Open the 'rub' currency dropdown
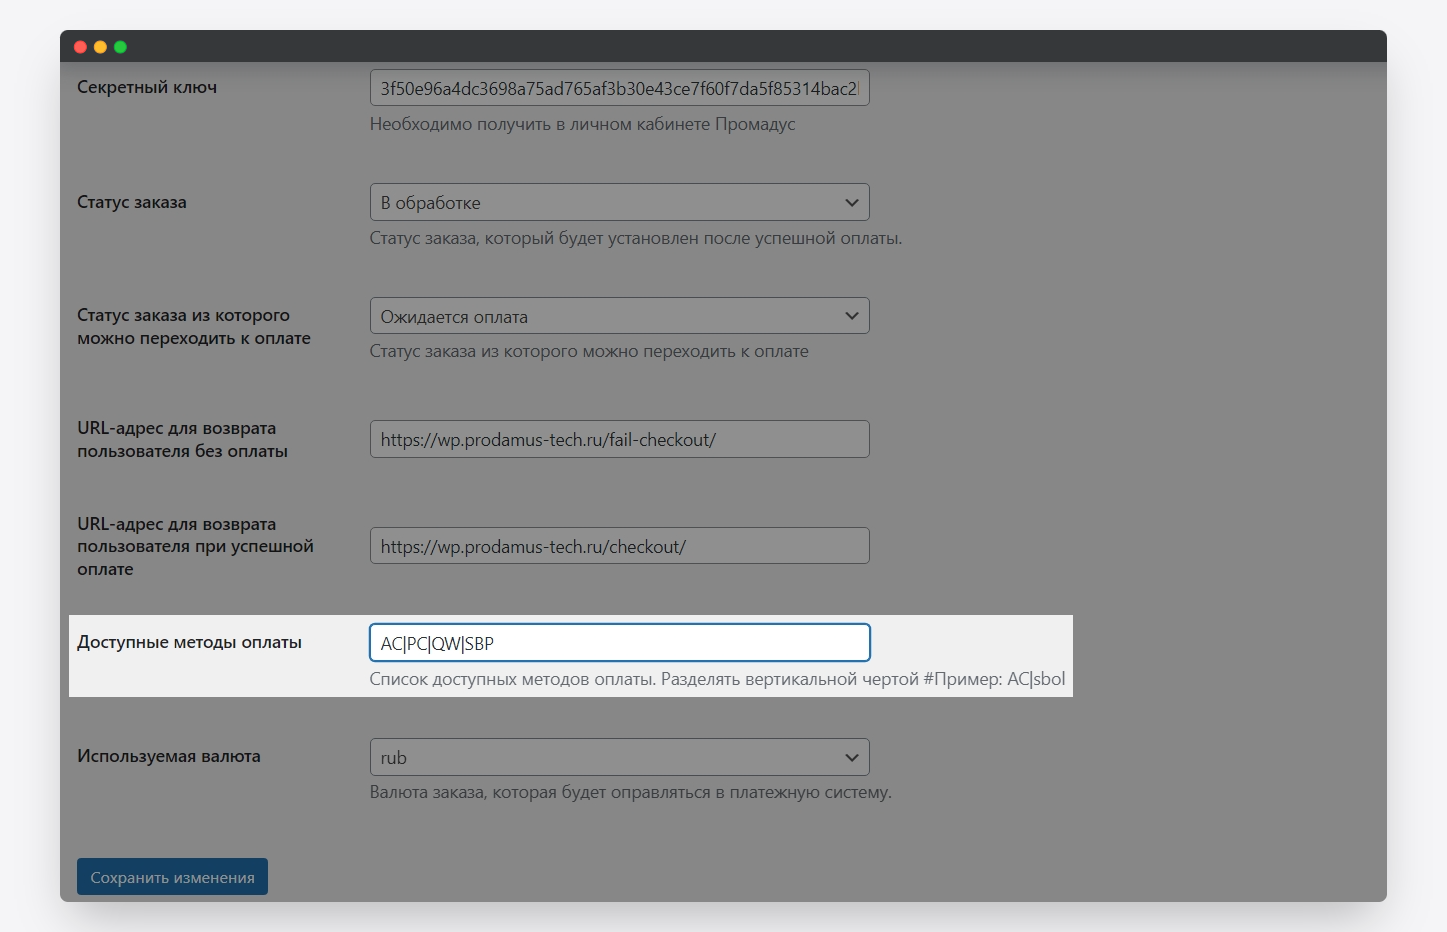This screenshot has width=1447, height=932. (x=619, y=757)
